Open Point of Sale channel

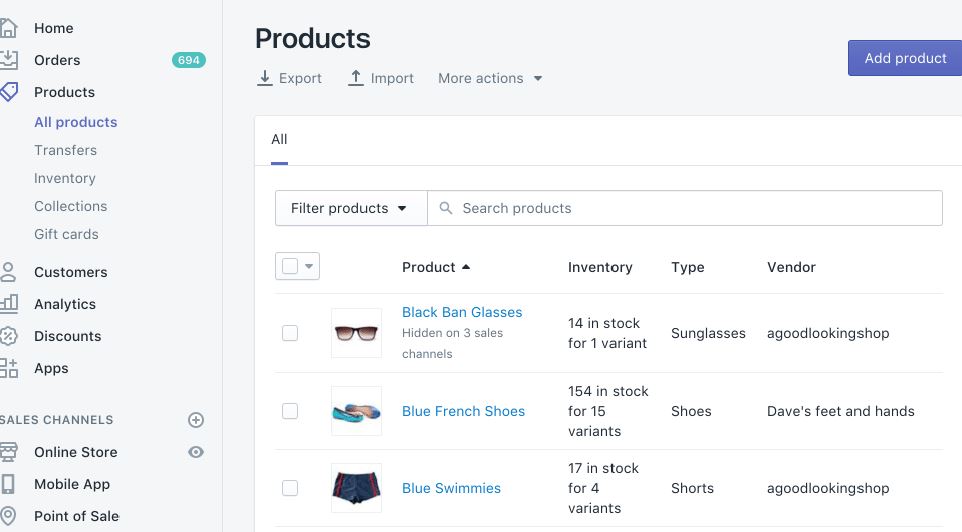pos(77,516)
